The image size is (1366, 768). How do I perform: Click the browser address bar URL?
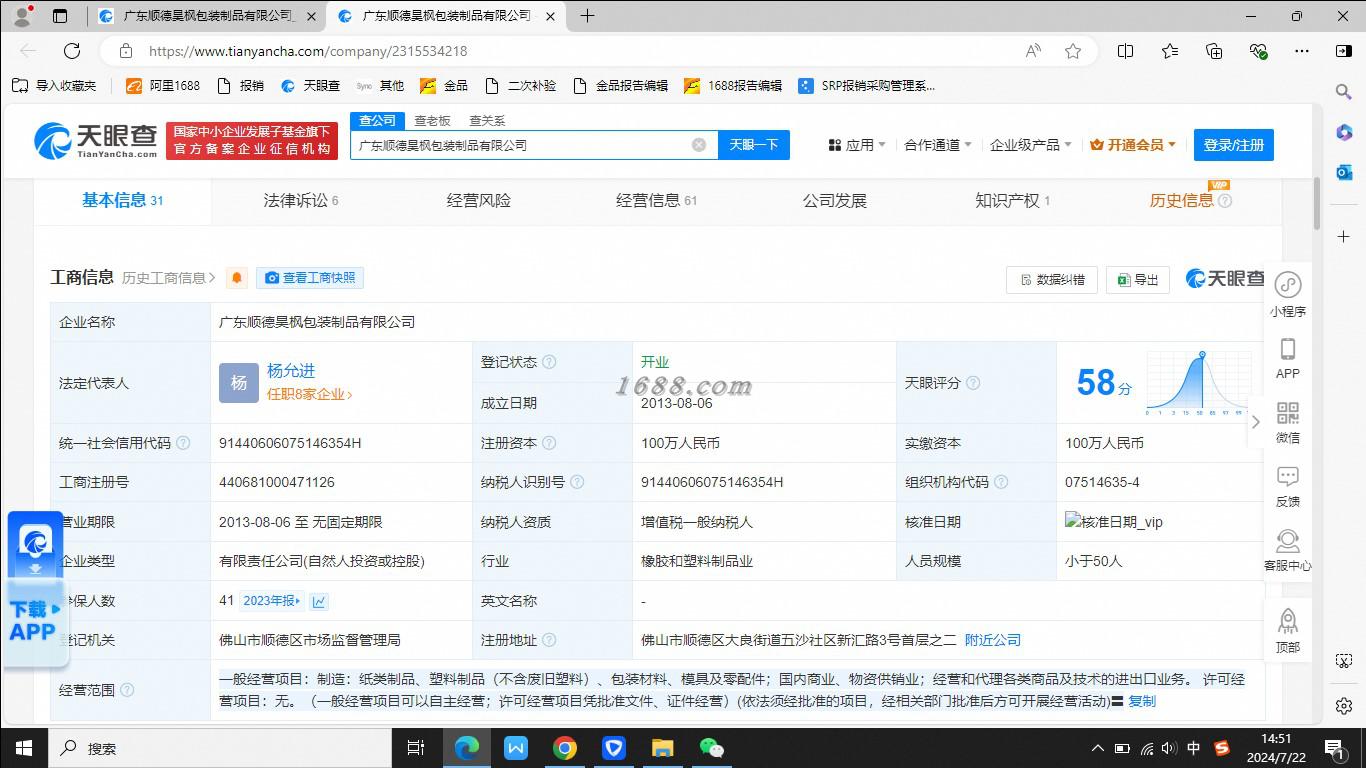[x=308, y=51]
